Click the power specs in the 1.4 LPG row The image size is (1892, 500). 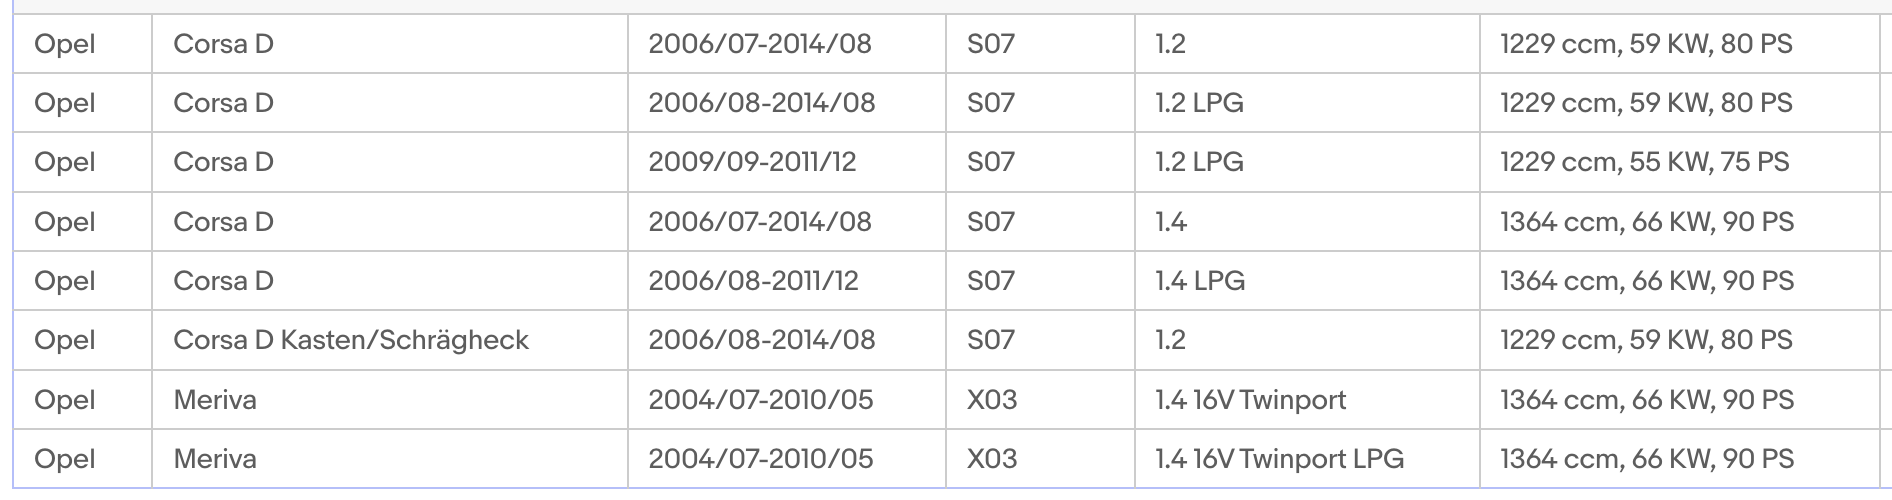1646,281
